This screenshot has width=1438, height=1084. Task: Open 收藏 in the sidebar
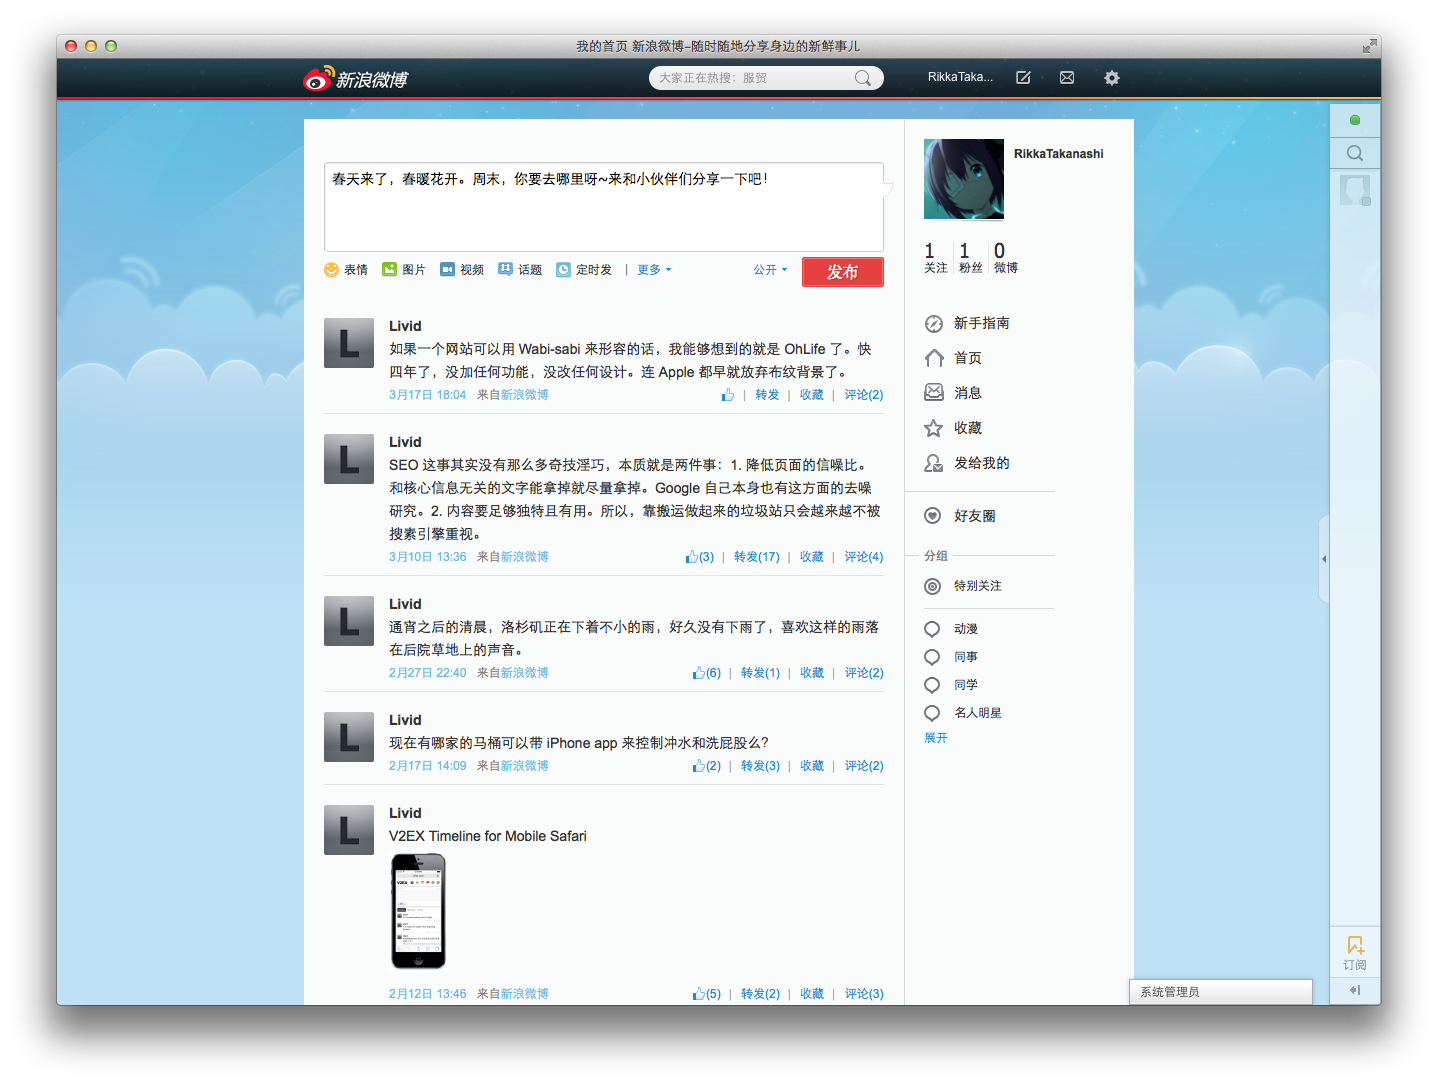click(954, 428)
